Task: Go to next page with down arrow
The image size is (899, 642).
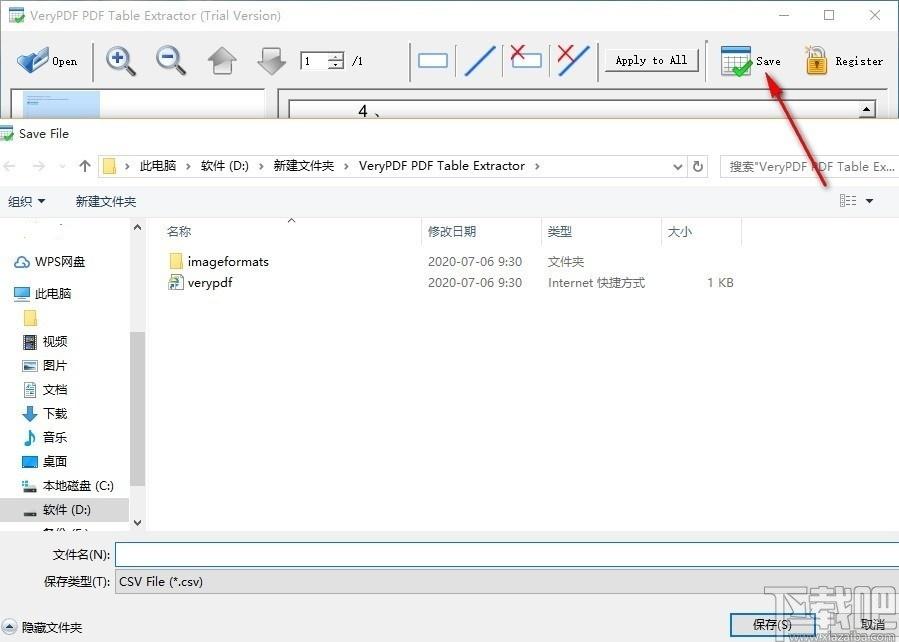Action: (x=271, y=61)
